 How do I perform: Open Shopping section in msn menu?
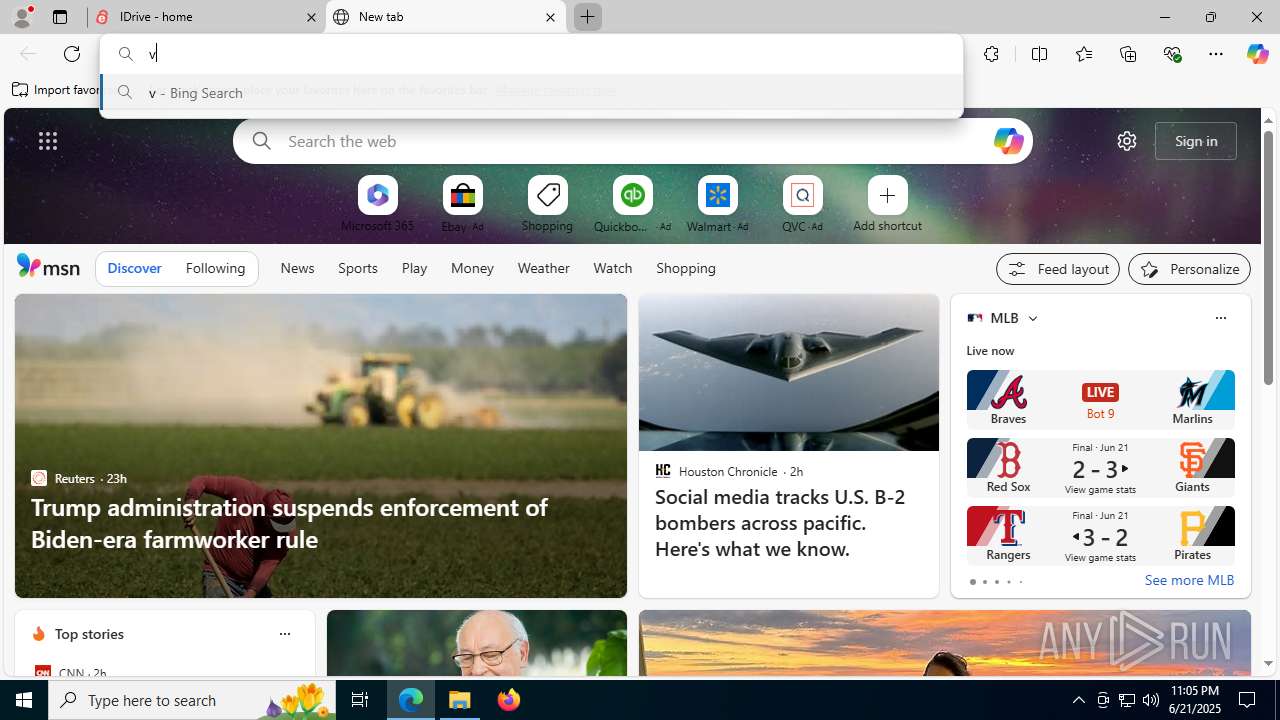pyautogui.click(x=686, y=268)
